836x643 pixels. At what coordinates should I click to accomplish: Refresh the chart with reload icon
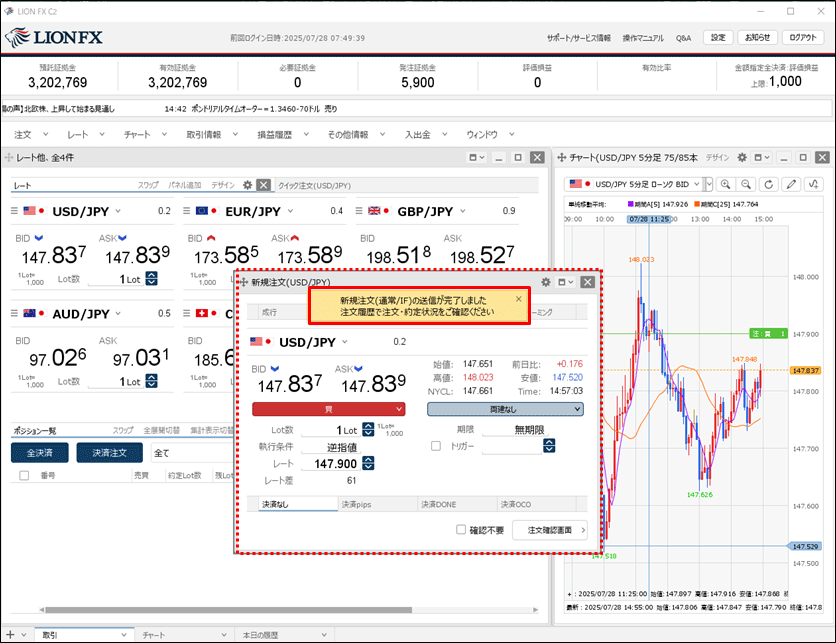(769, 185)
